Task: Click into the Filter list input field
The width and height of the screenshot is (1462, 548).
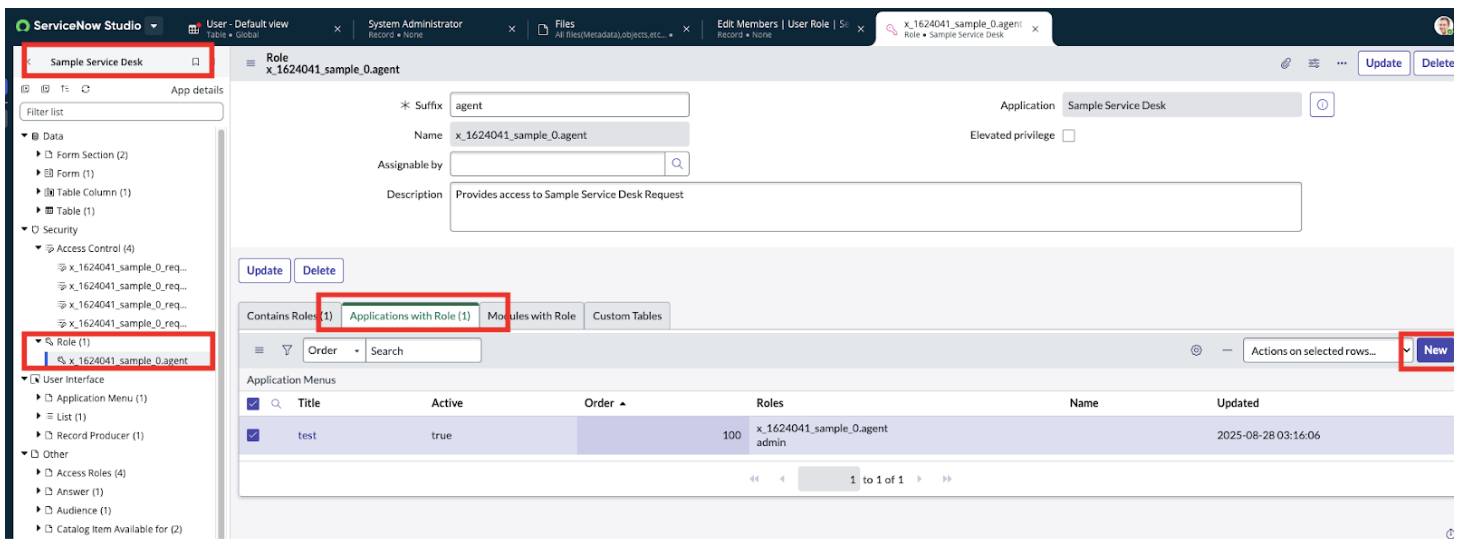Action: (121, 112)
